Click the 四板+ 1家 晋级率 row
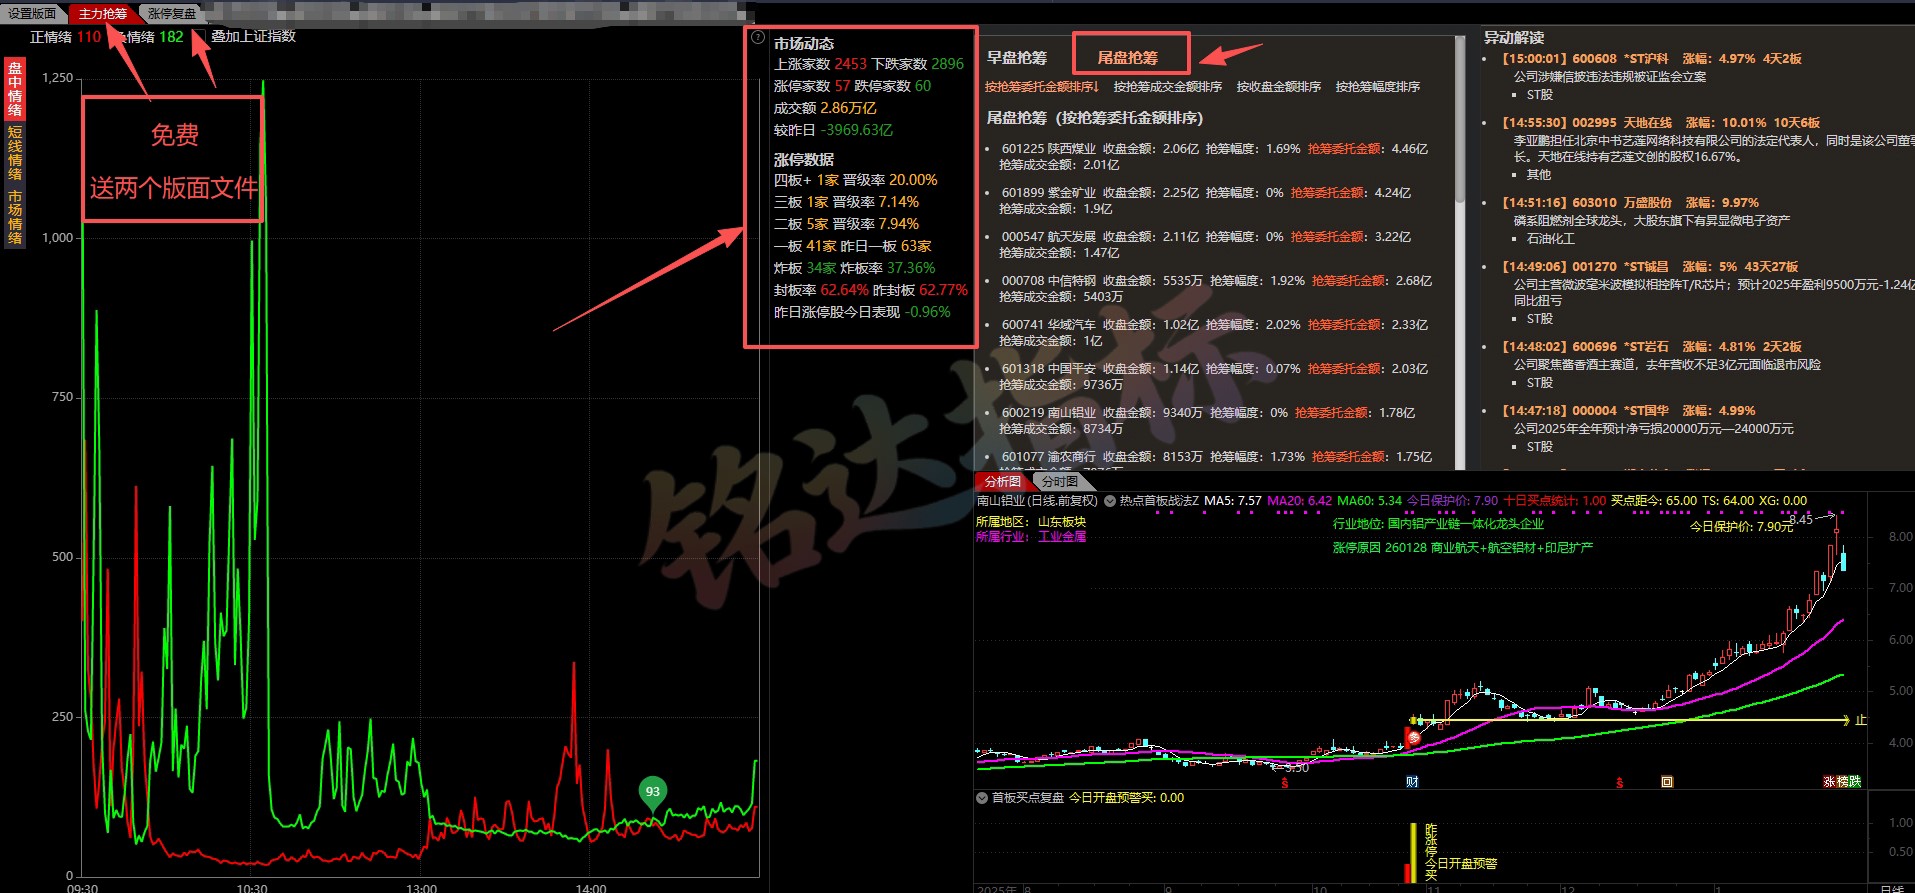 coord(856,180)
